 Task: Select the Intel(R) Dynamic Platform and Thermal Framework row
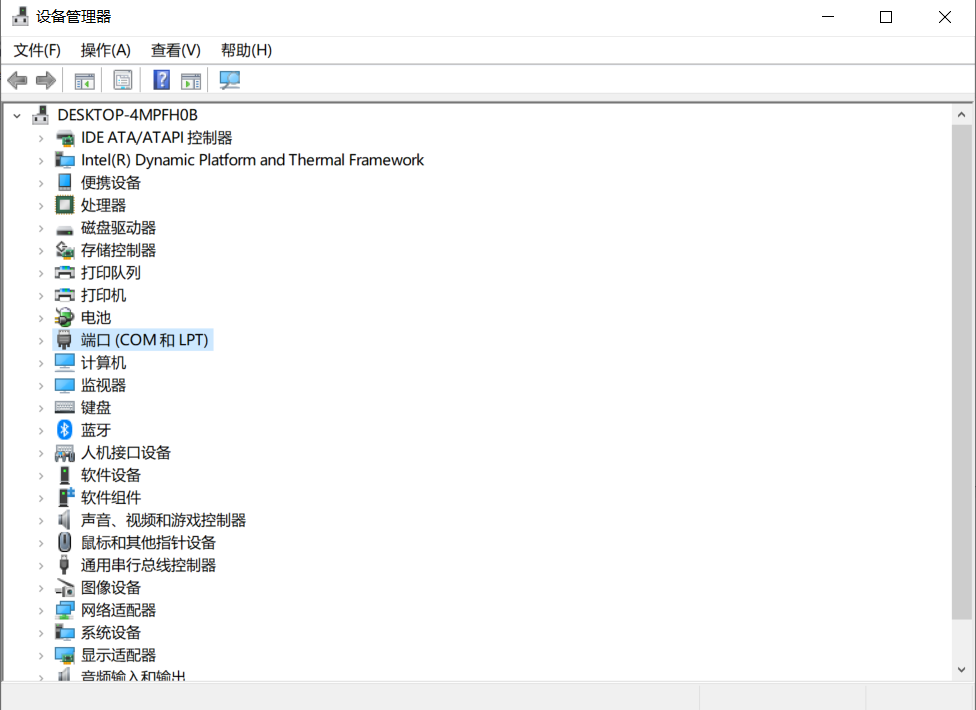coord(252,161)
